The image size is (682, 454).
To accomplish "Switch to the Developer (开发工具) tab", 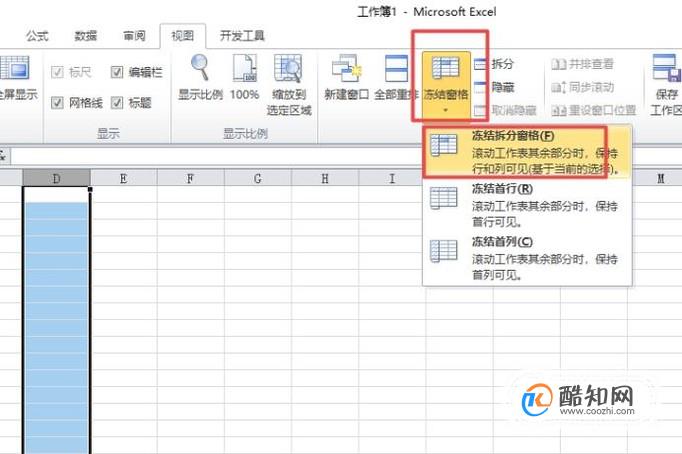I will 242,36.
